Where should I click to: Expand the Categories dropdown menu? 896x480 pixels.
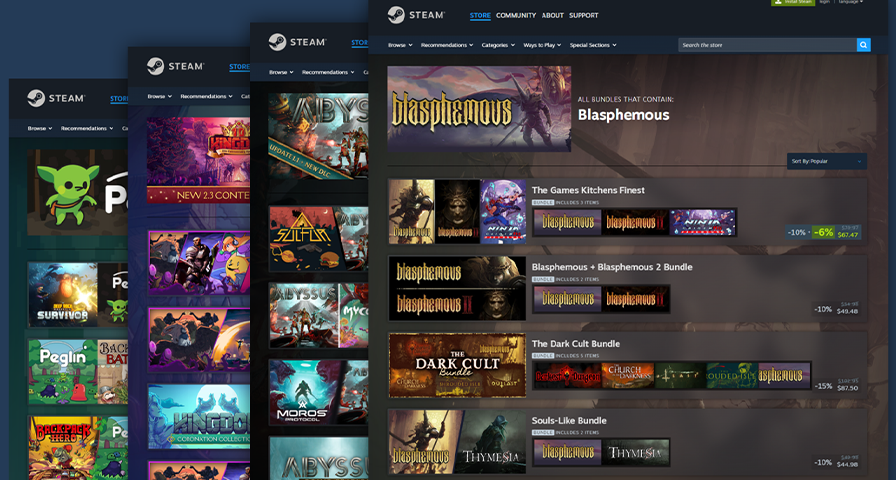(498, 45)
